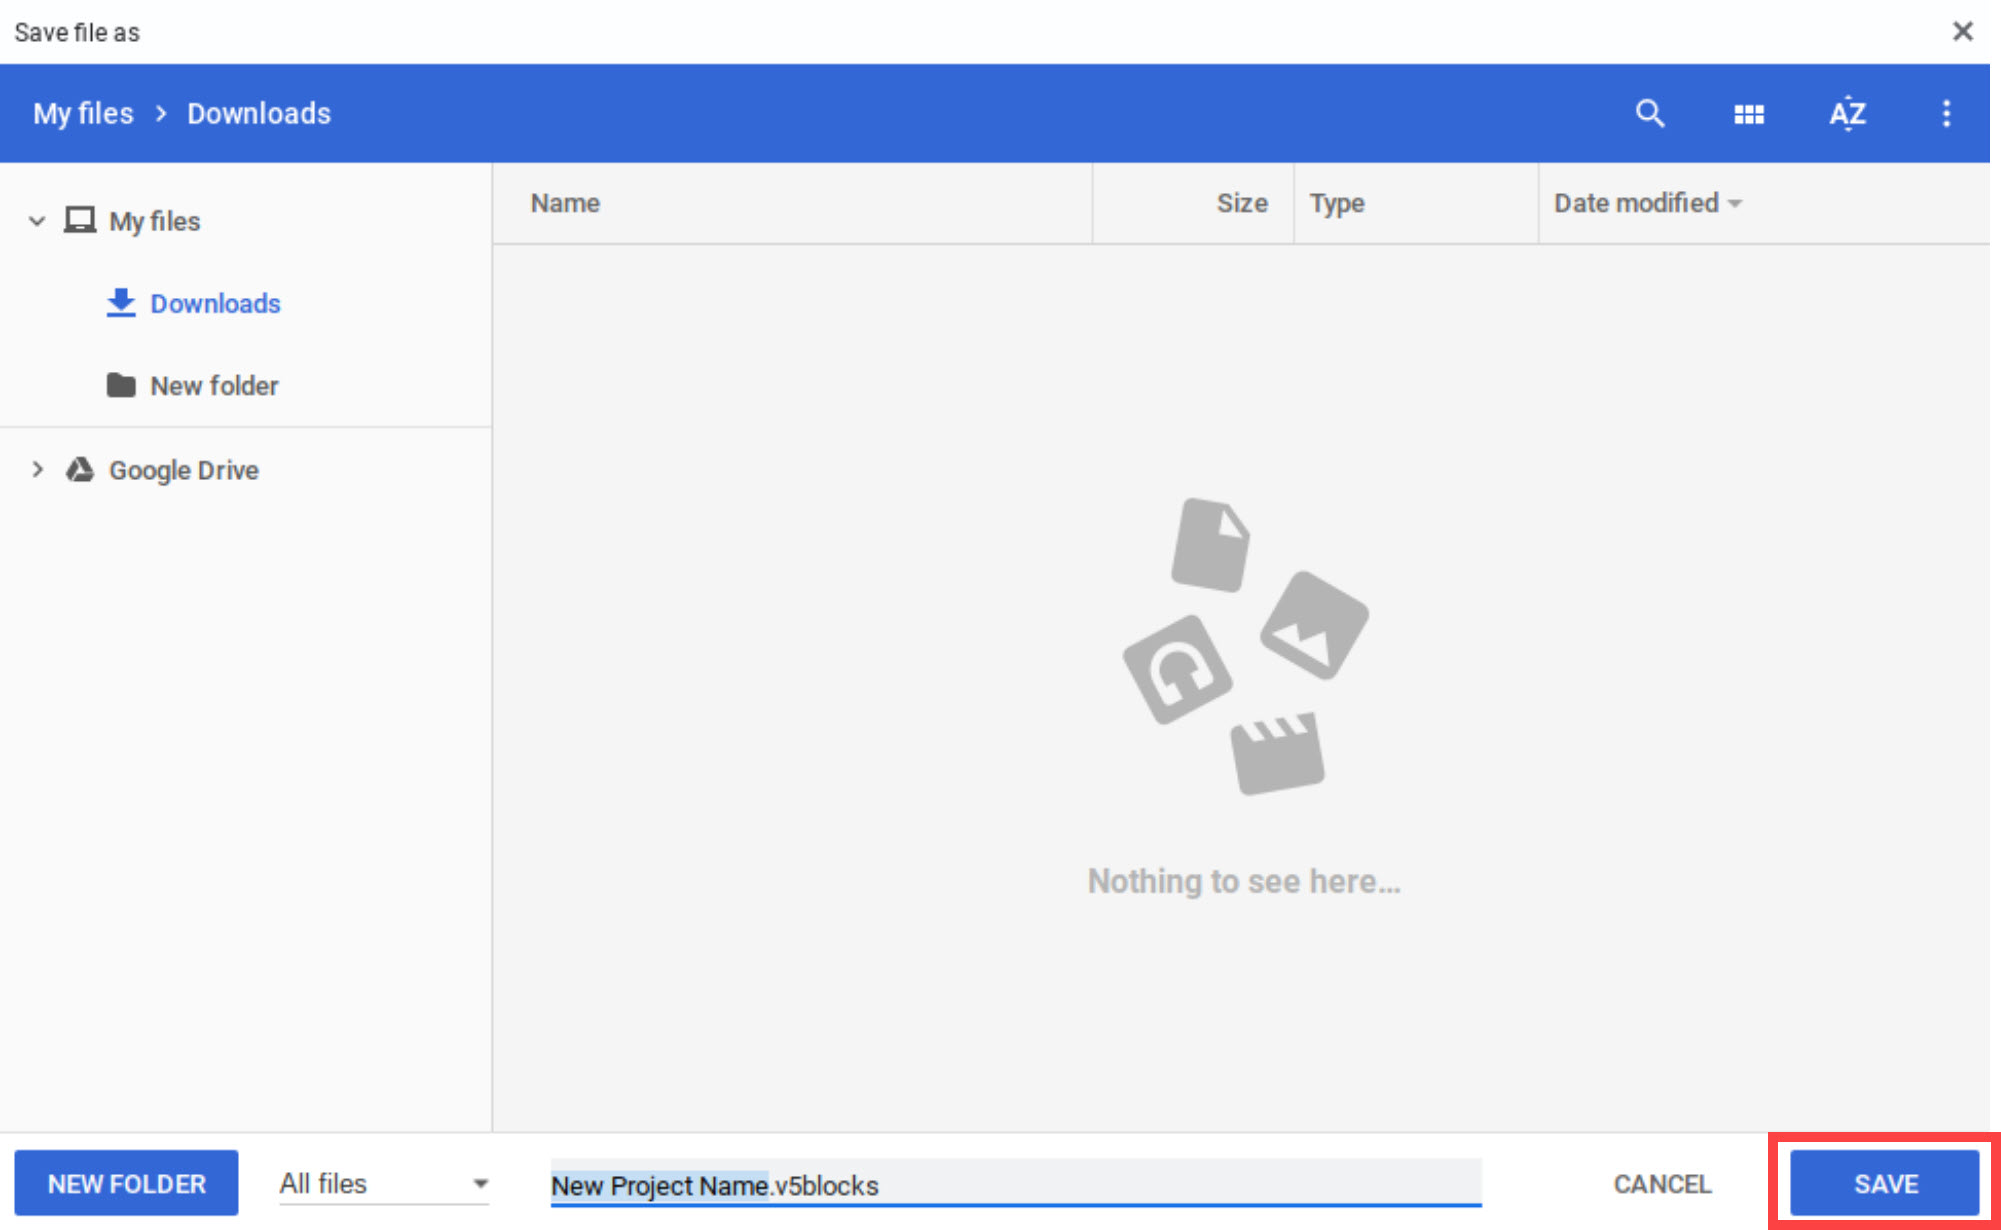Expand the Google Drive tree entry
Screen dimensions: 2001x1230
point(37,469)
